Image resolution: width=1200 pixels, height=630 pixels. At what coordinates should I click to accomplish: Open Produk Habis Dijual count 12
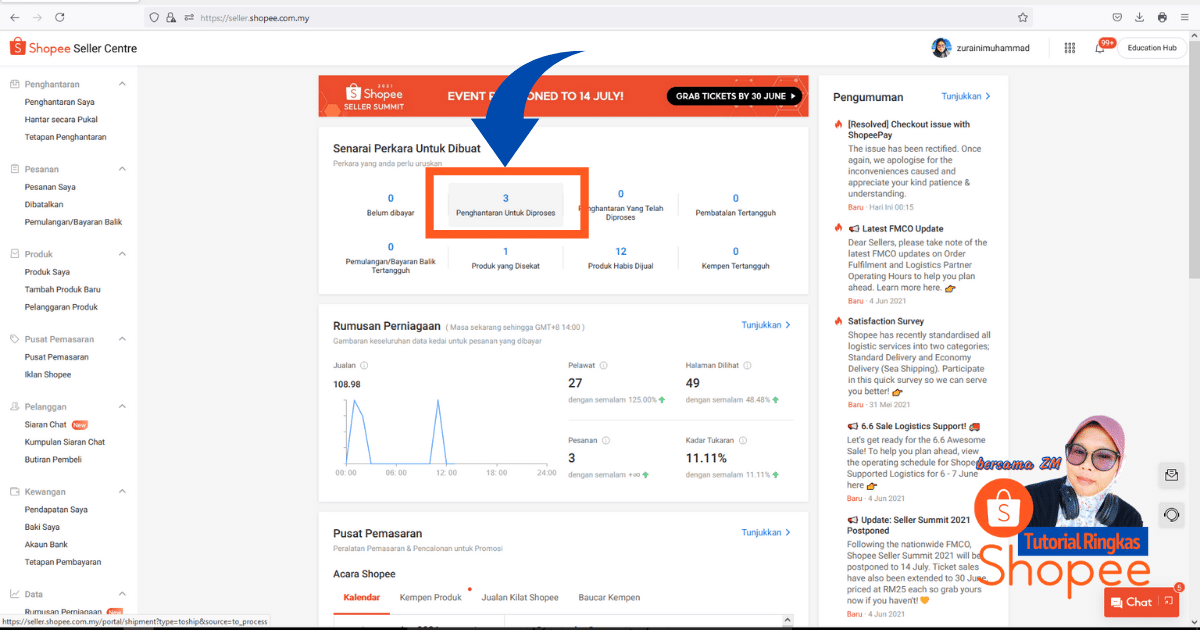[621, 258]
